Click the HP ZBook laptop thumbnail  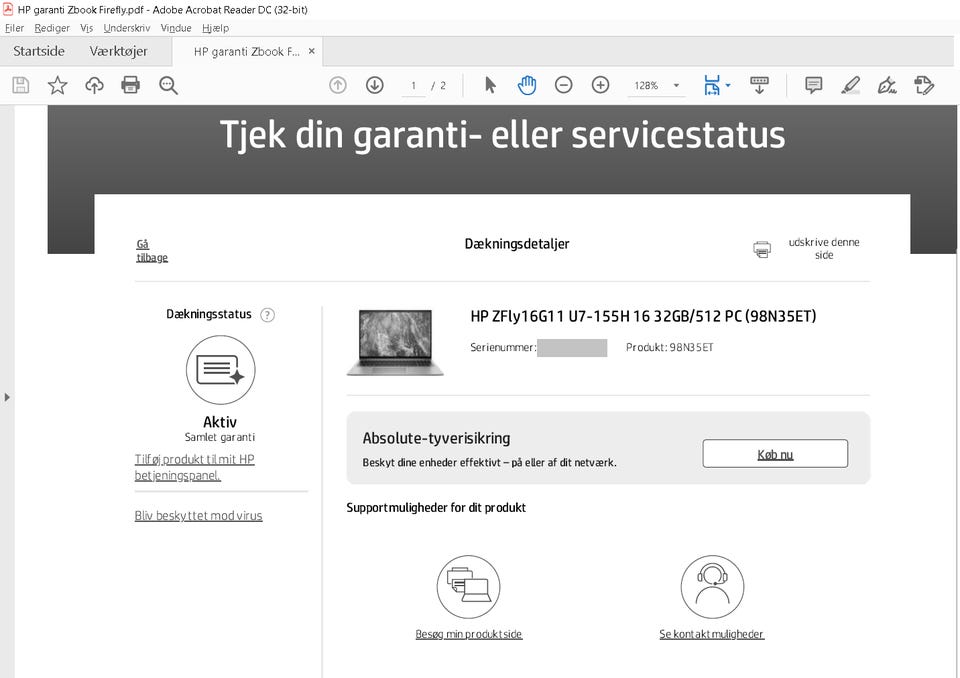point(395,342)
